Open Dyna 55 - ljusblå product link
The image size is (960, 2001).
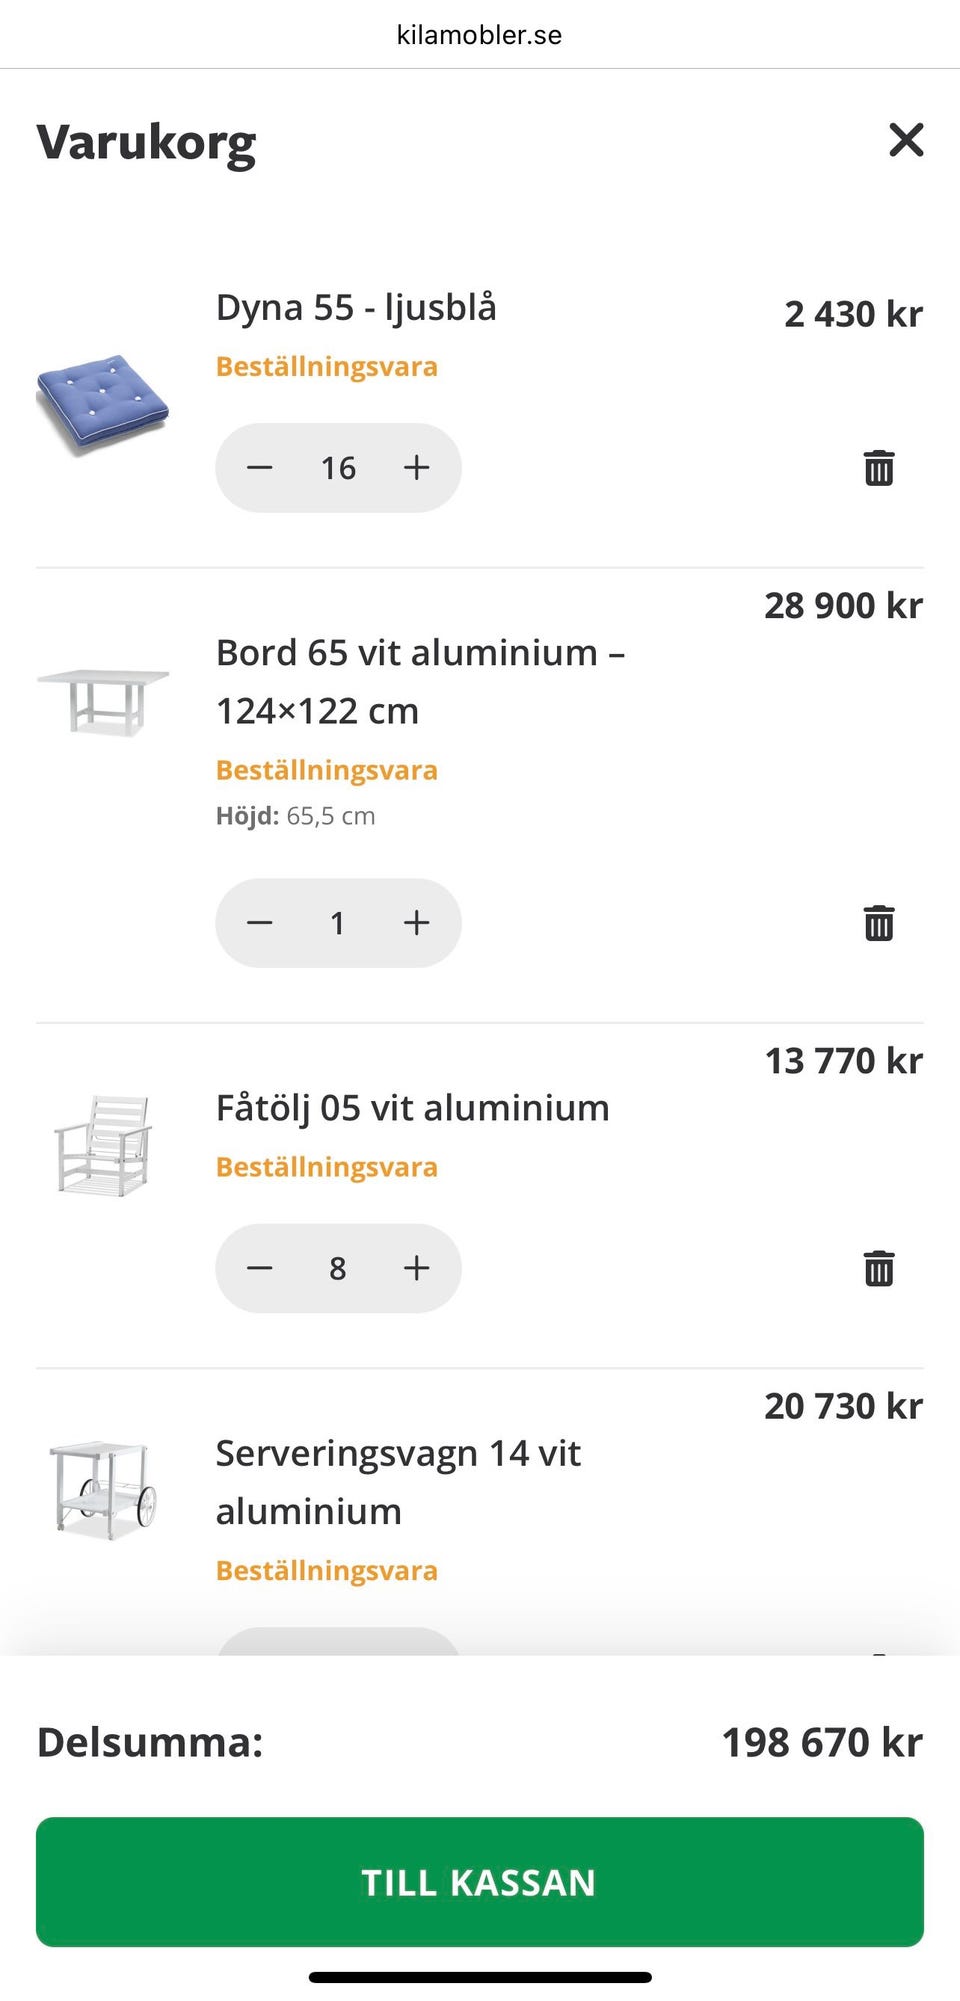tap(356, 308)
